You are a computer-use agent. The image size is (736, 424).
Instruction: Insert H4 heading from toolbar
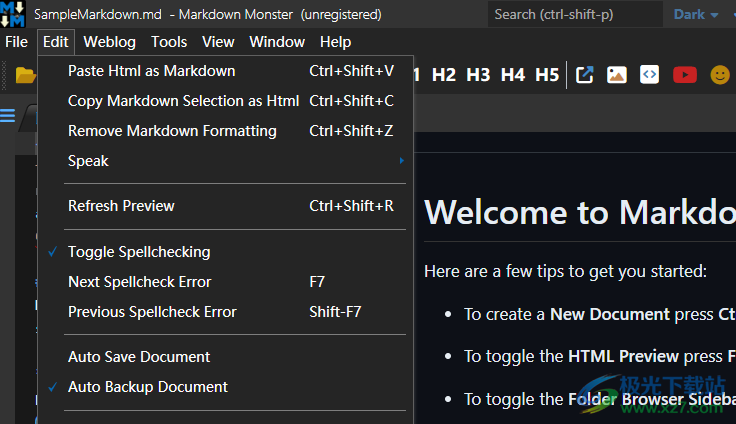(x=513, y=75)
